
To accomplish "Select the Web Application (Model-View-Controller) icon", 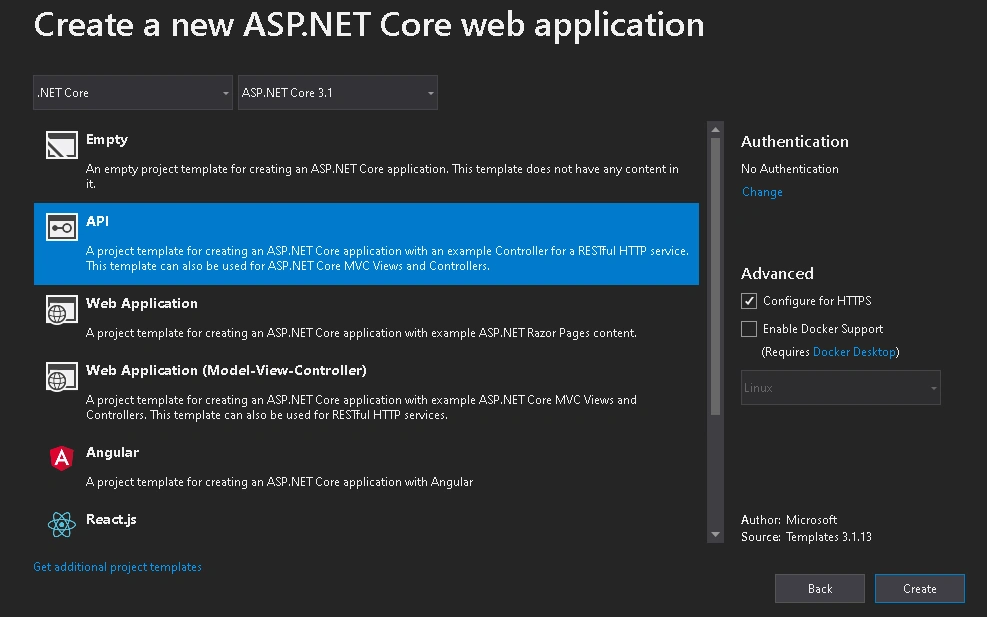I will click(x=62, y=376).
